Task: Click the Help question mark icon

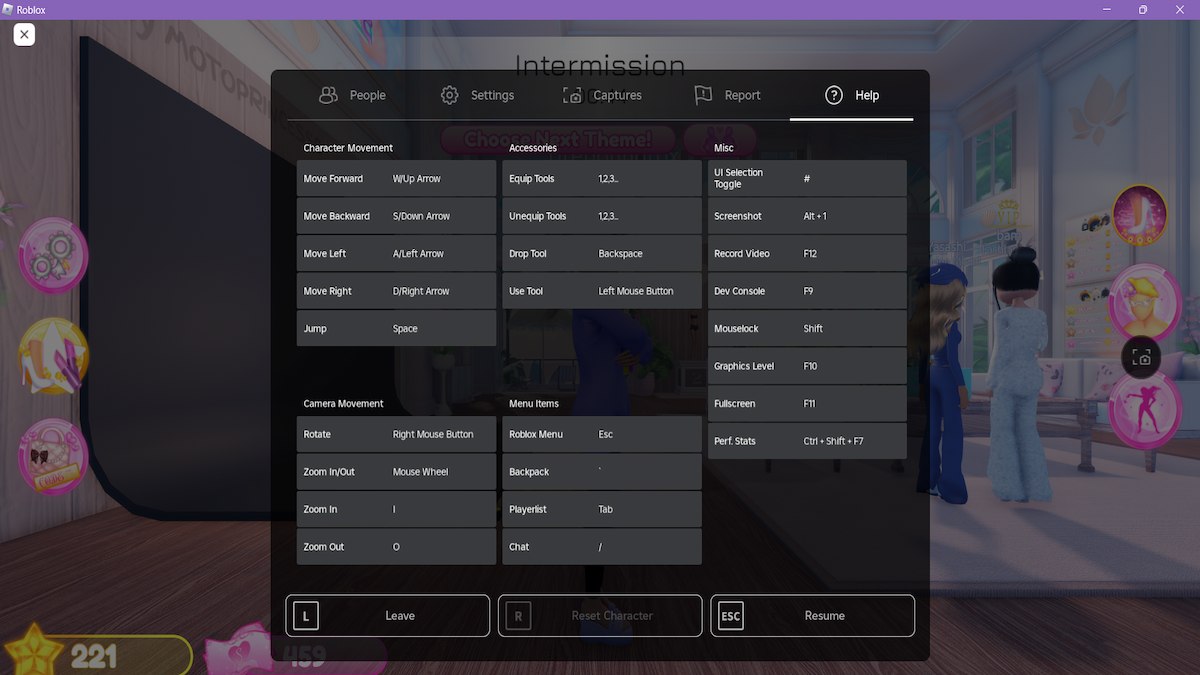Action: pyautogui.click(x=834, y=95)
